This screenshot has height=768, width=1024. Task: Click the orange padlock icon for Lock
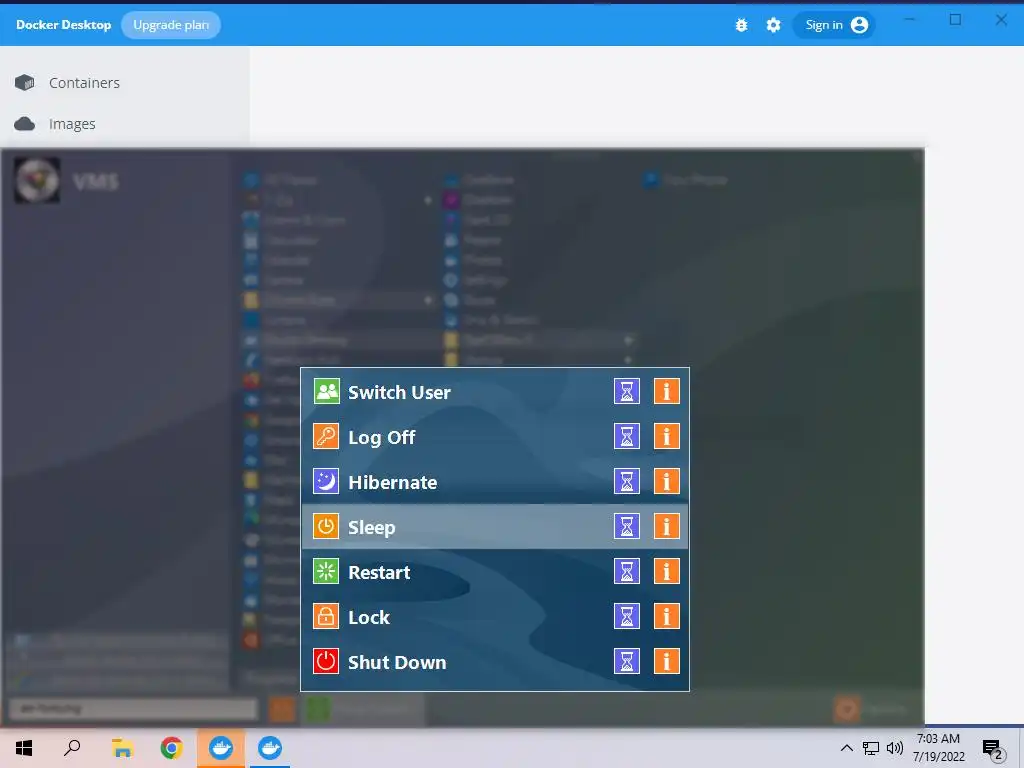pyautogui.click(x=326, y=616)
